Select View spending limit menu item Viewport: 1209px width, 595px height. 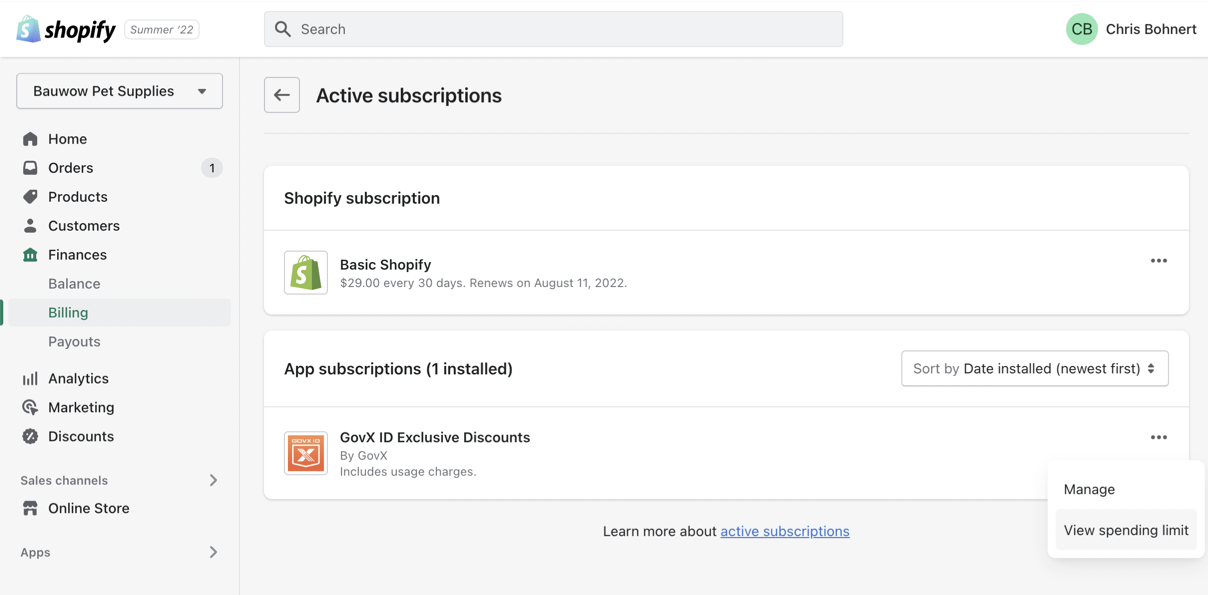pos(1126,531)
